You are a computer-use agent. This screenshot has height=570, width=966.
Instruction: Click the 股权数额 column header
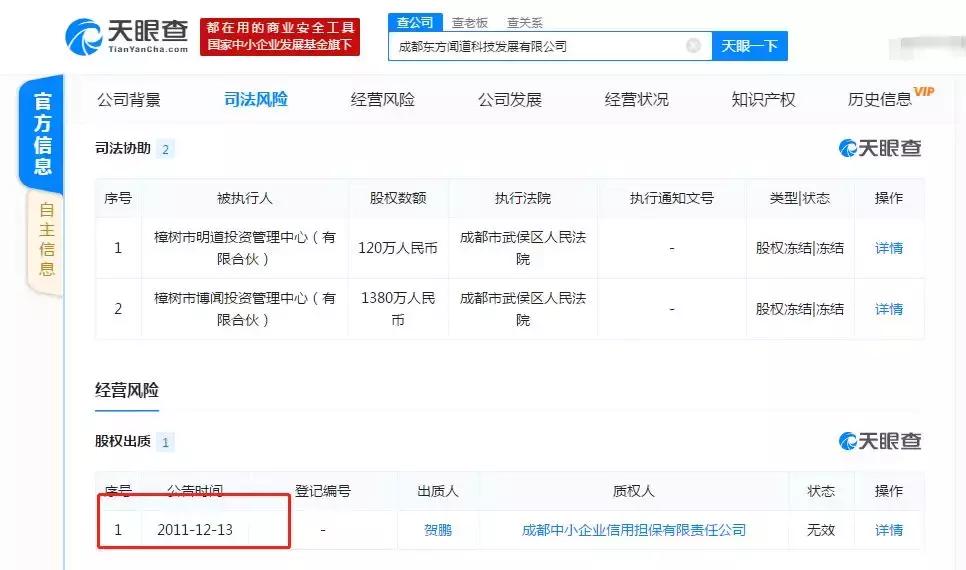click(x=398, y=198)
